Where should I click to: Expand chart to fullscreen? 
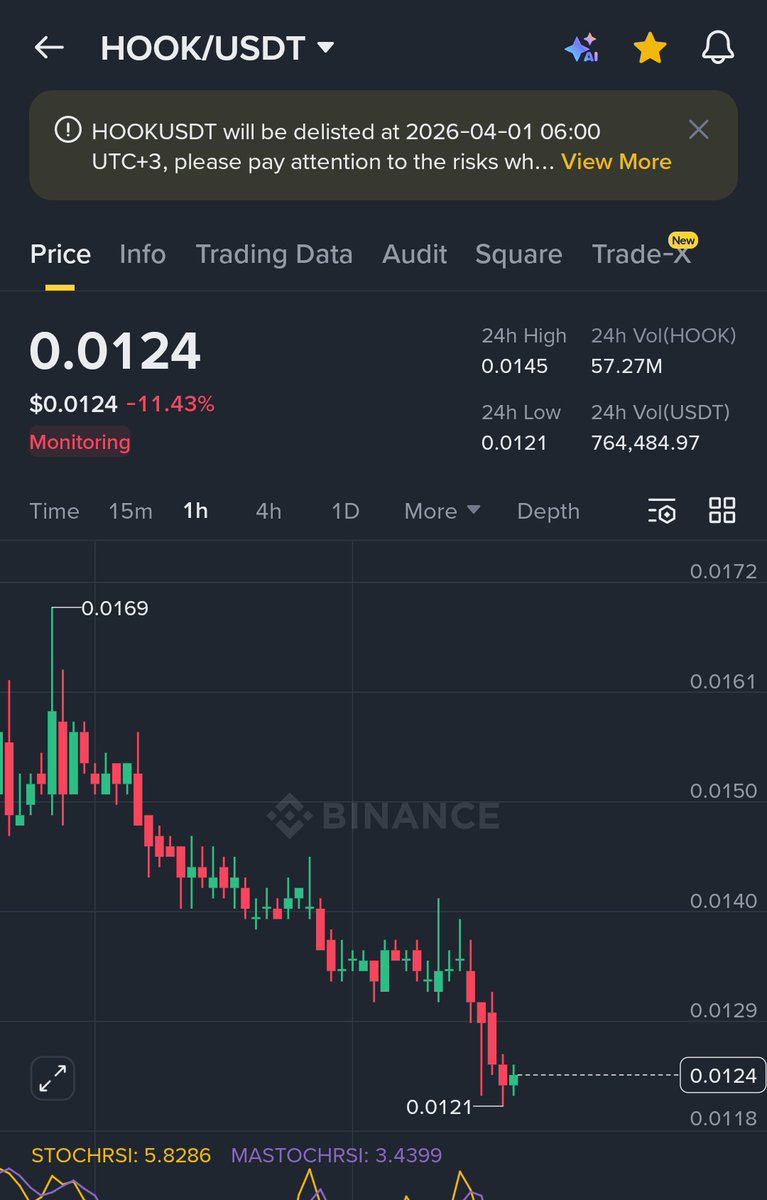52,1079
